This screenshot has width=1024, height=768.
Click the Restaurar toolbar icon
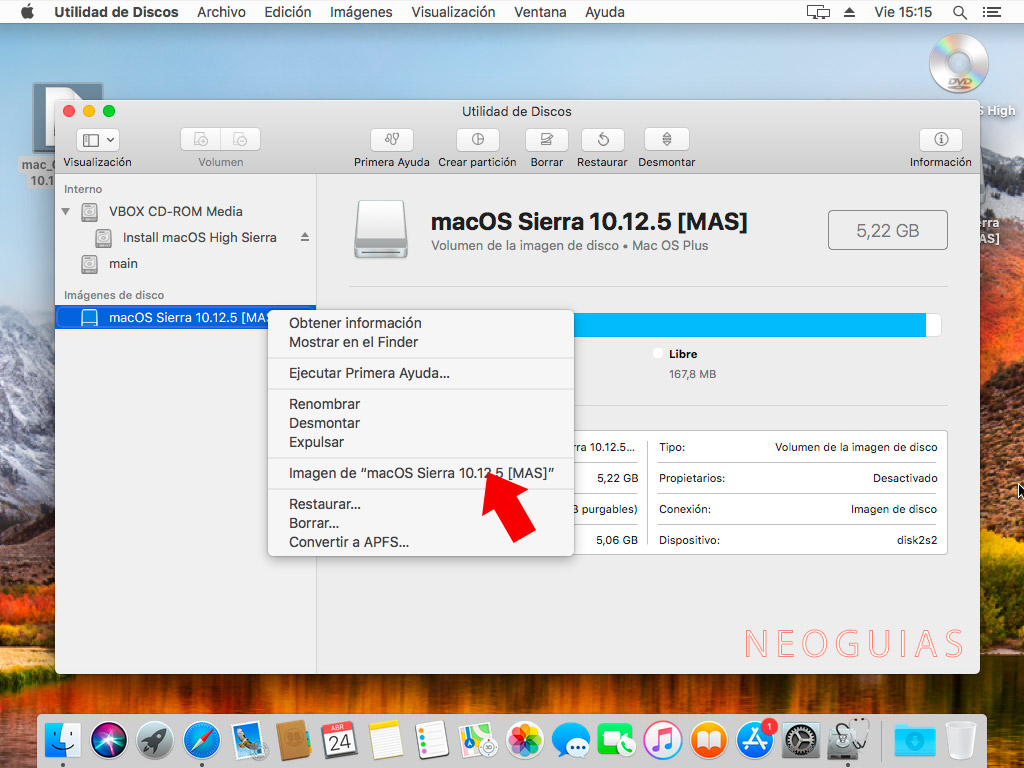click(602, 139)
